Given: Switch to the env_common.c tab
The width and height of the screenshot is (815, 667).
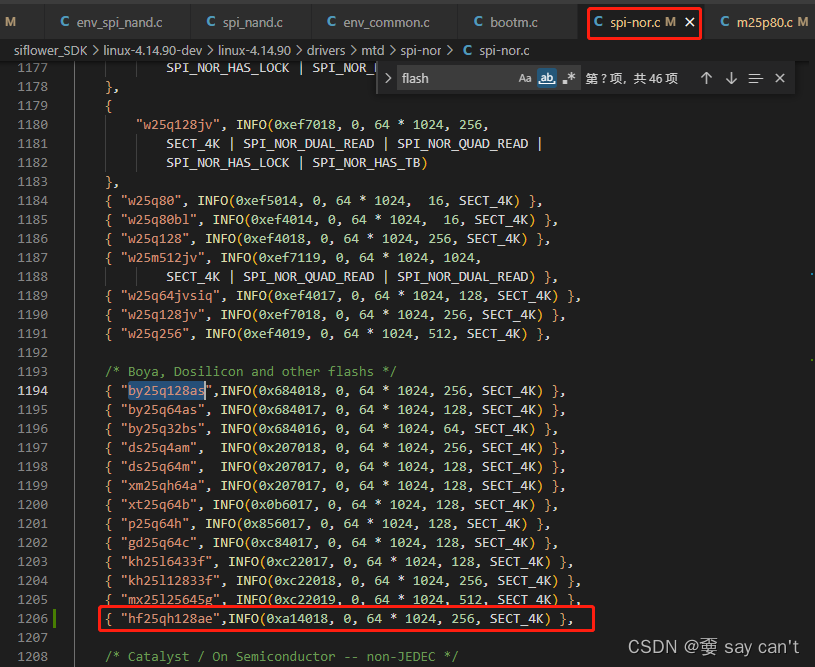Looking at the screenshot, I should [385, 22].
